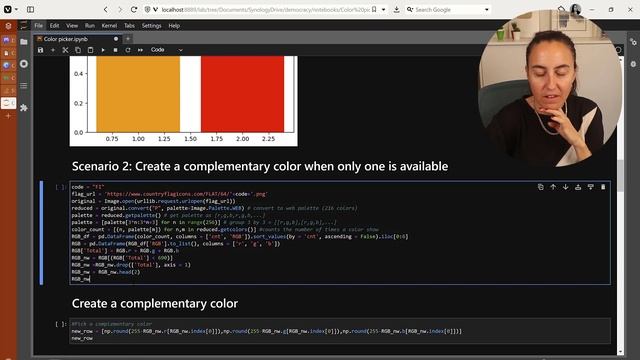Viewport: 640px width, 360px height.
Task: Open the new tab plus in Vivaldi tab bar
Action: 8,116
